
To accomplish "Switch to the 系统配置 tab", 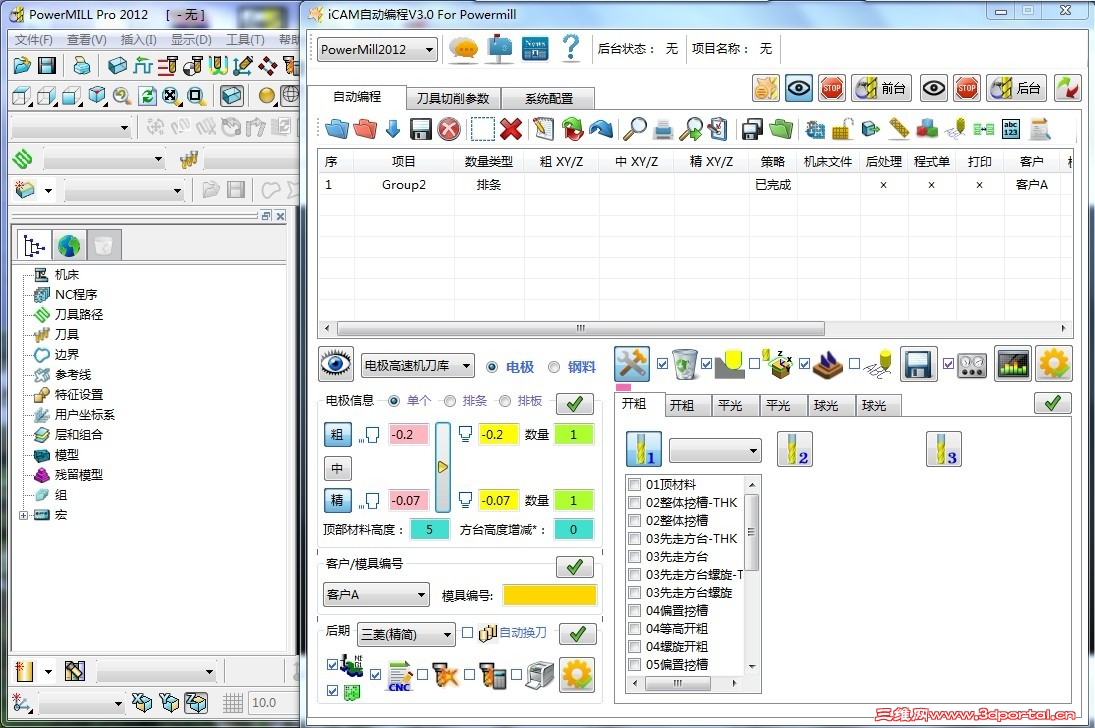I will [549, 99].
